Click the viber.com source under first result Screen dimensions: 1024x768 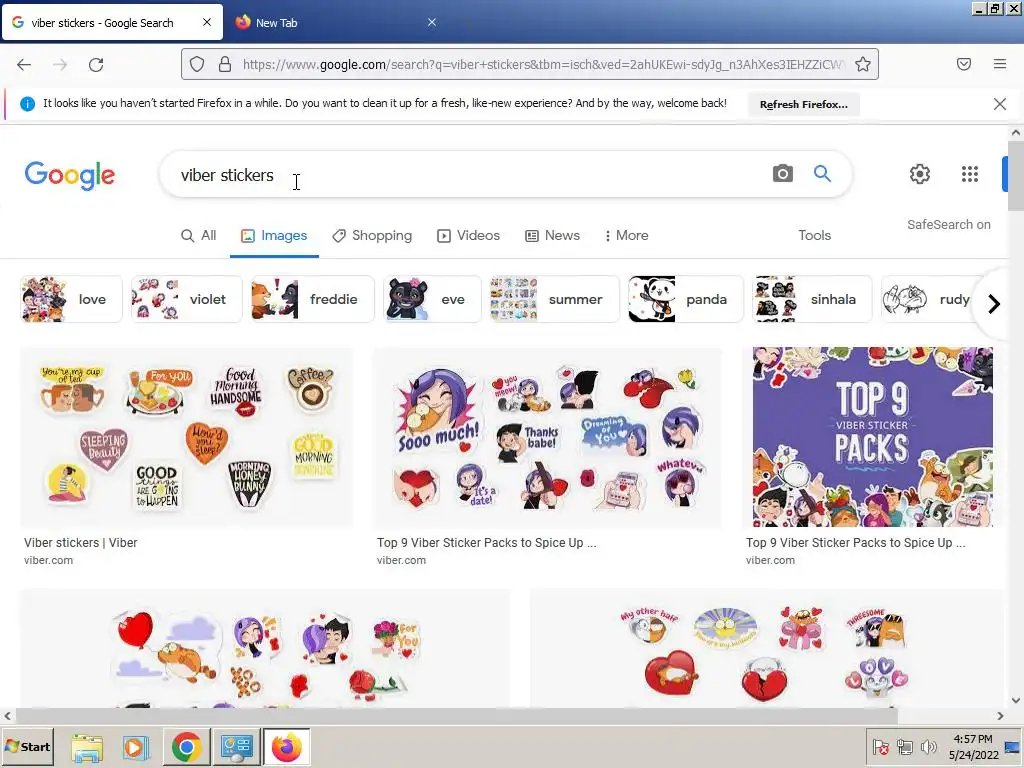[x=48, y=560]
